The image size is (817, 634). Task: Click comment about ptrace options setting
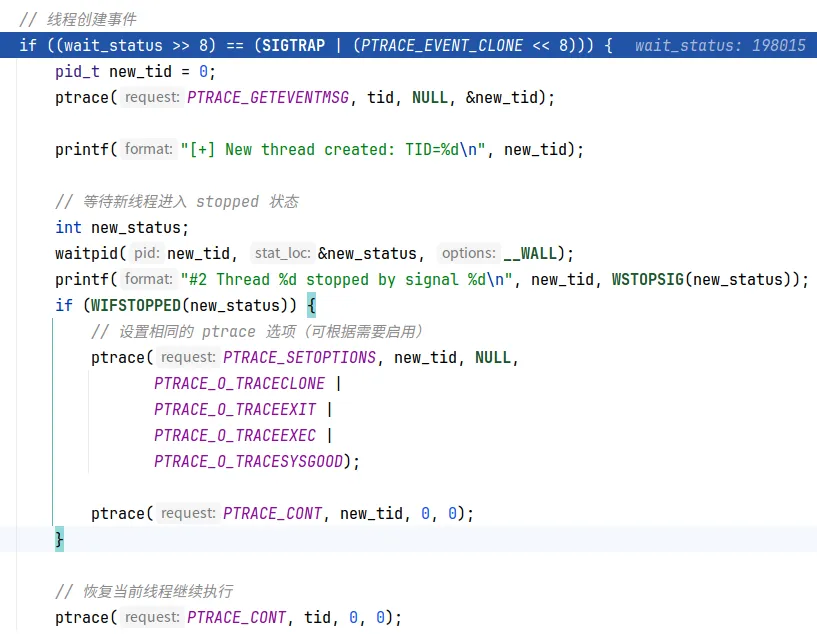[257, 332]
